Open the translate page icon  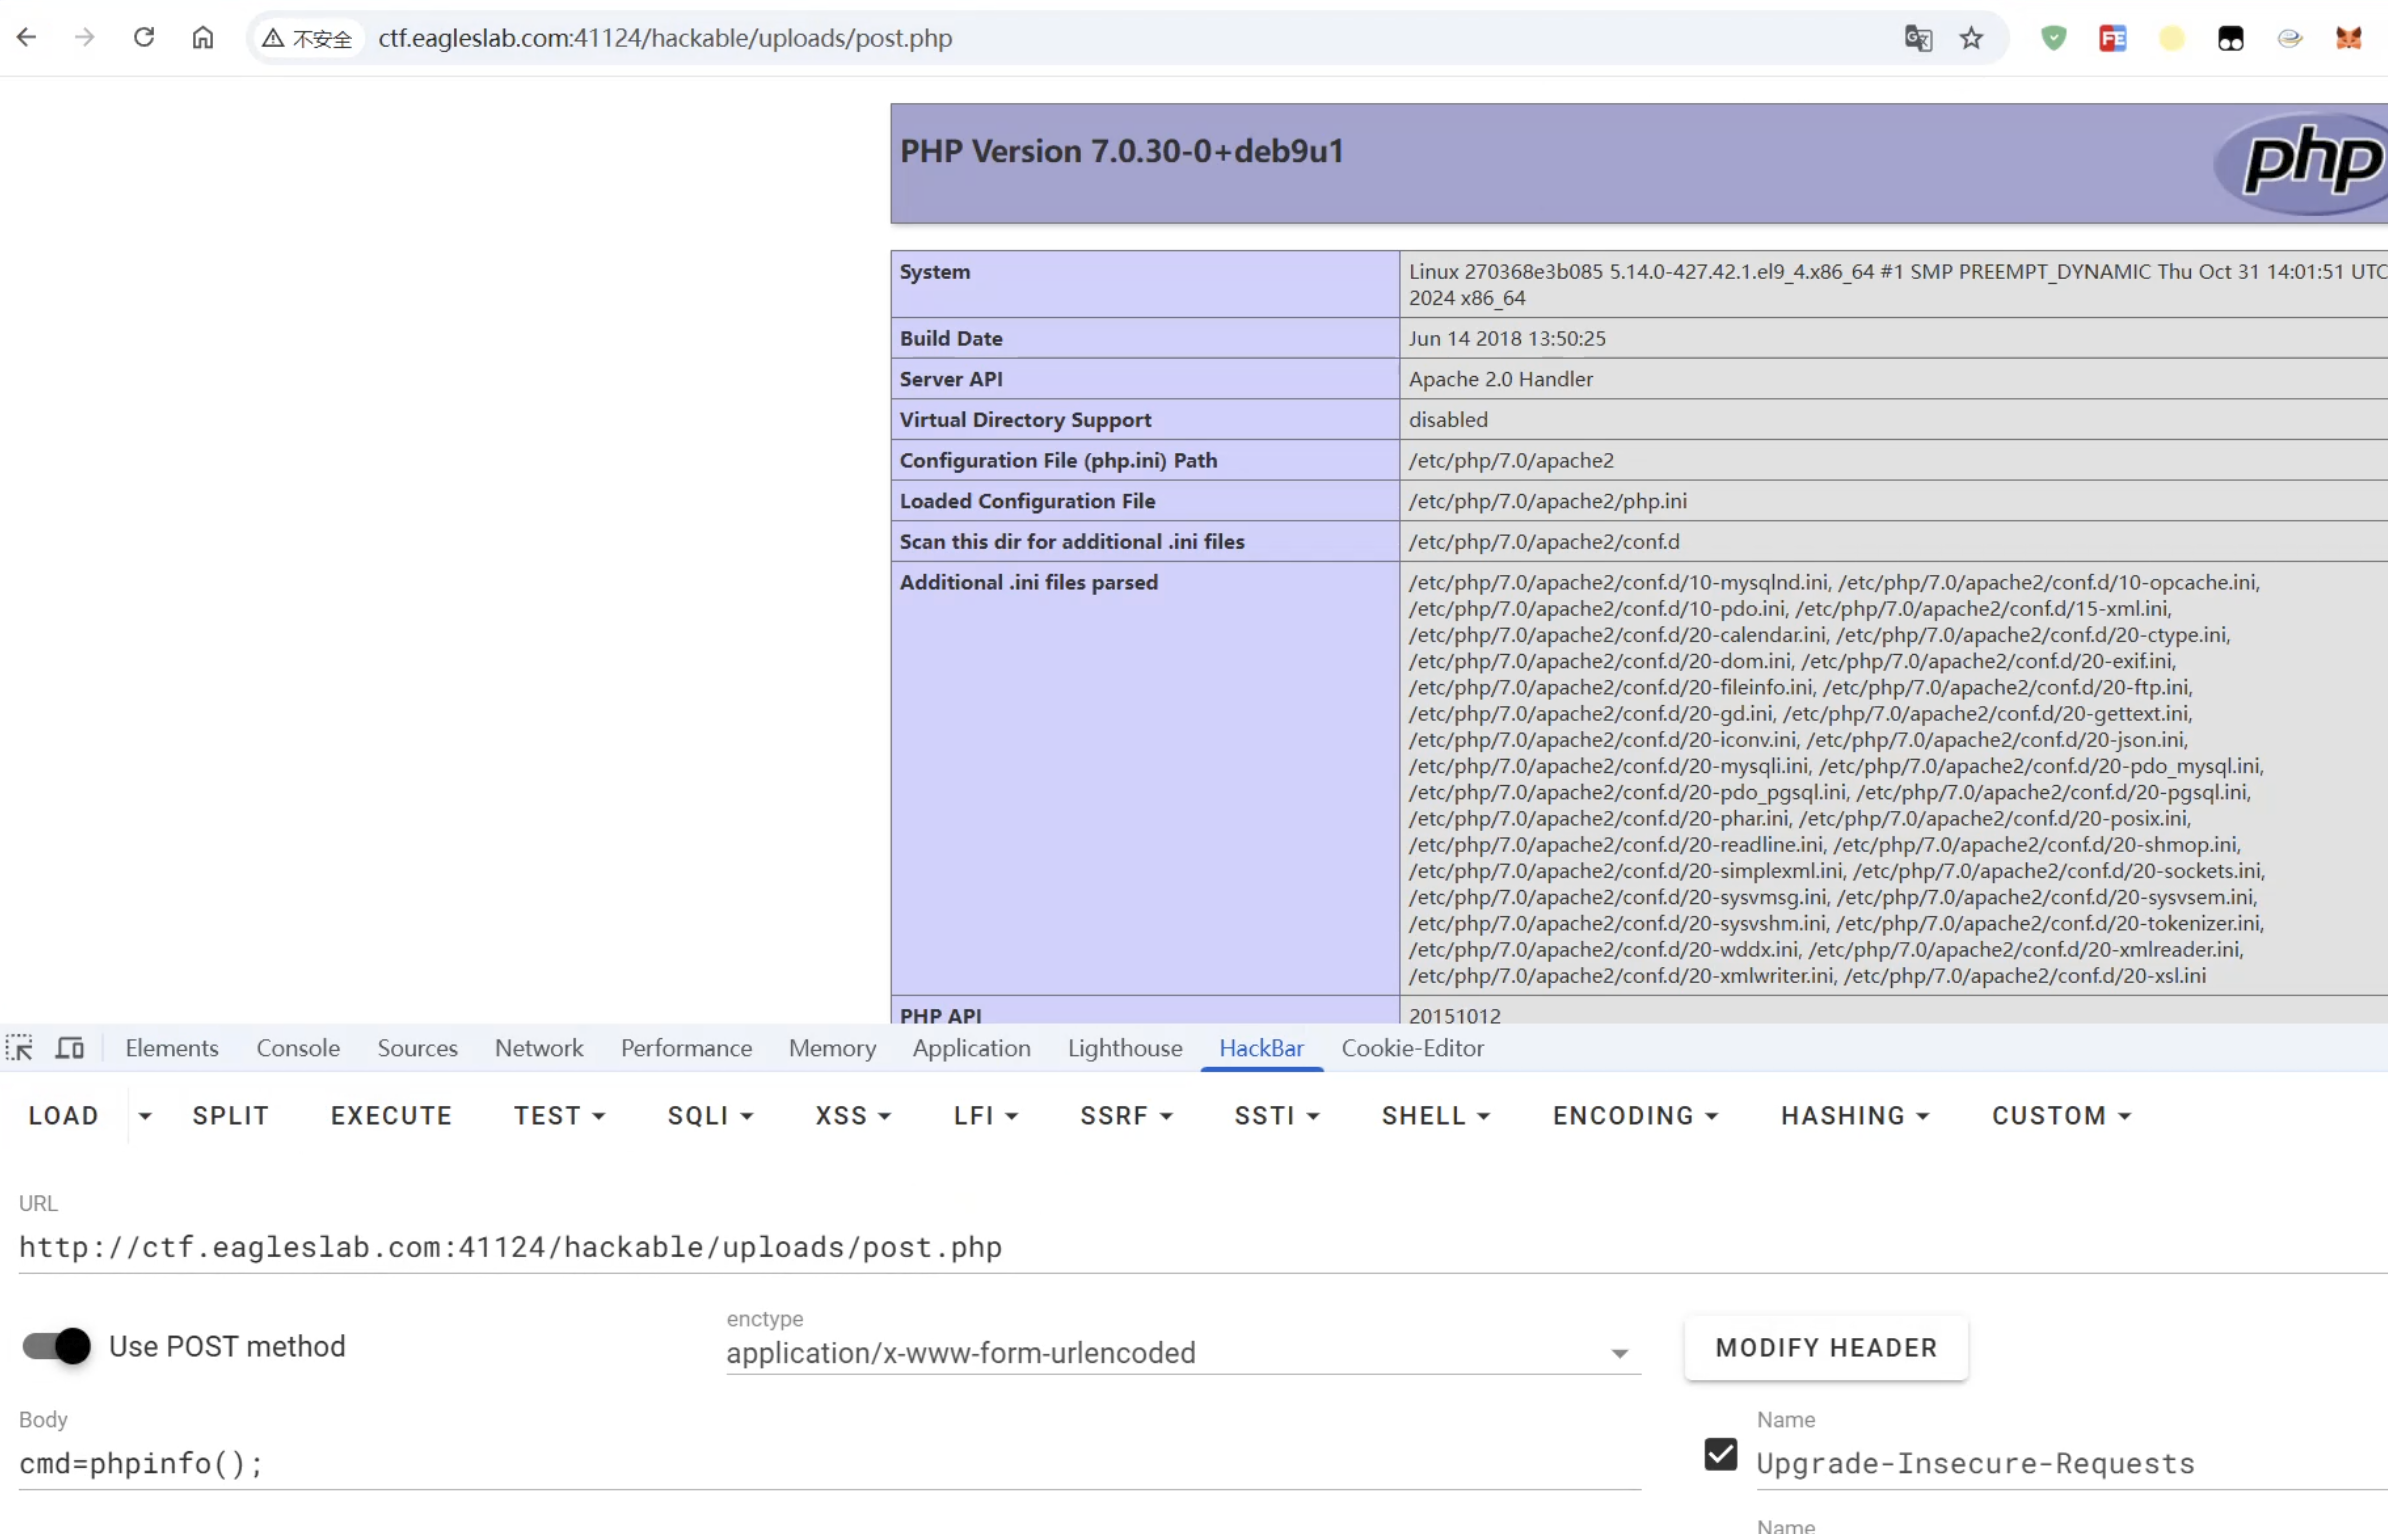(x=1917, y=39)
